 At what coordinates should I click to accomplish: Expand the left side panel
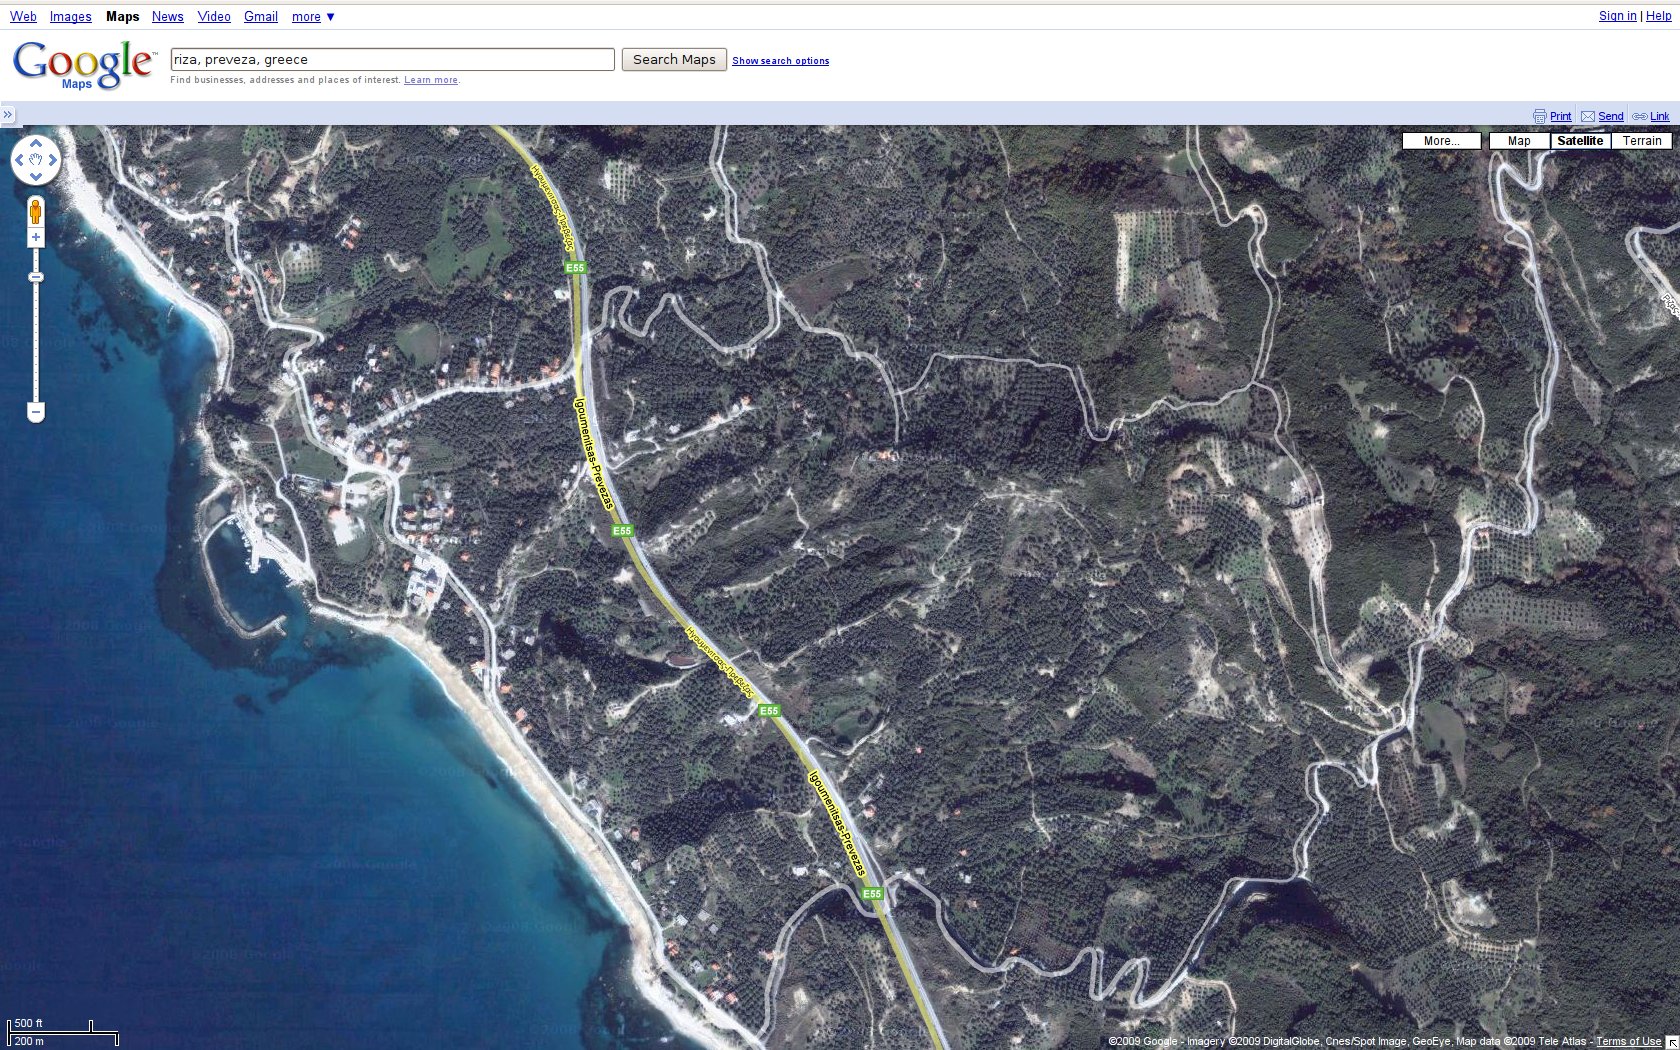tap(8, 115)
